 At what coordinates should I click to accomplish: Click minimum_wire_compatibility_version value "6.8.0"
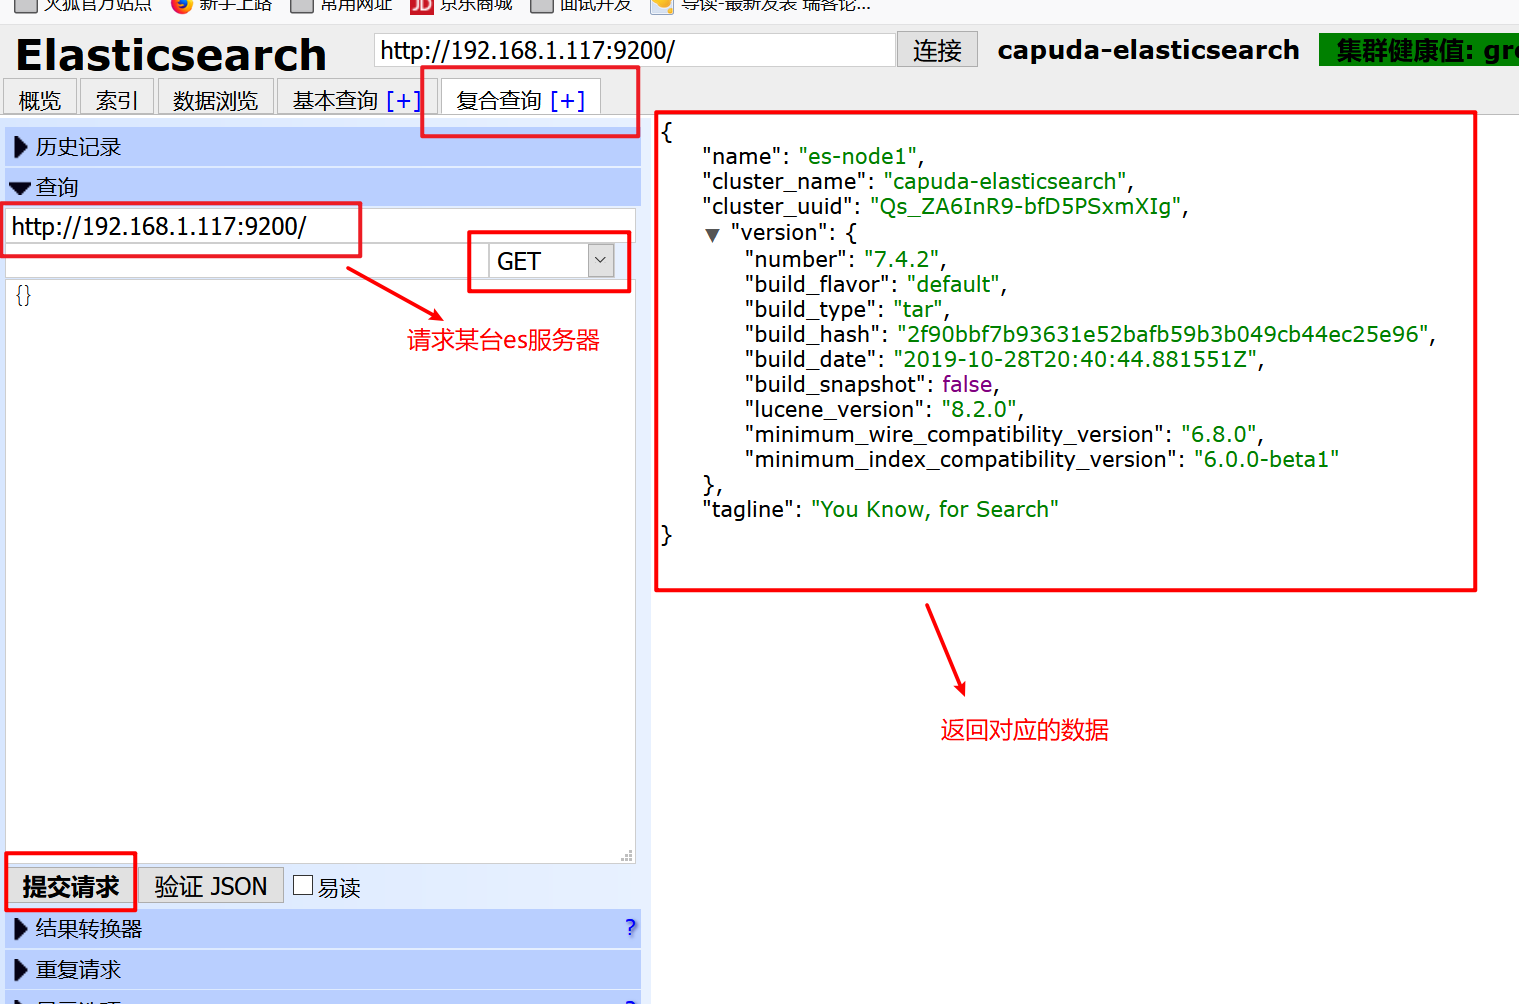click(x=1218, y=434)
